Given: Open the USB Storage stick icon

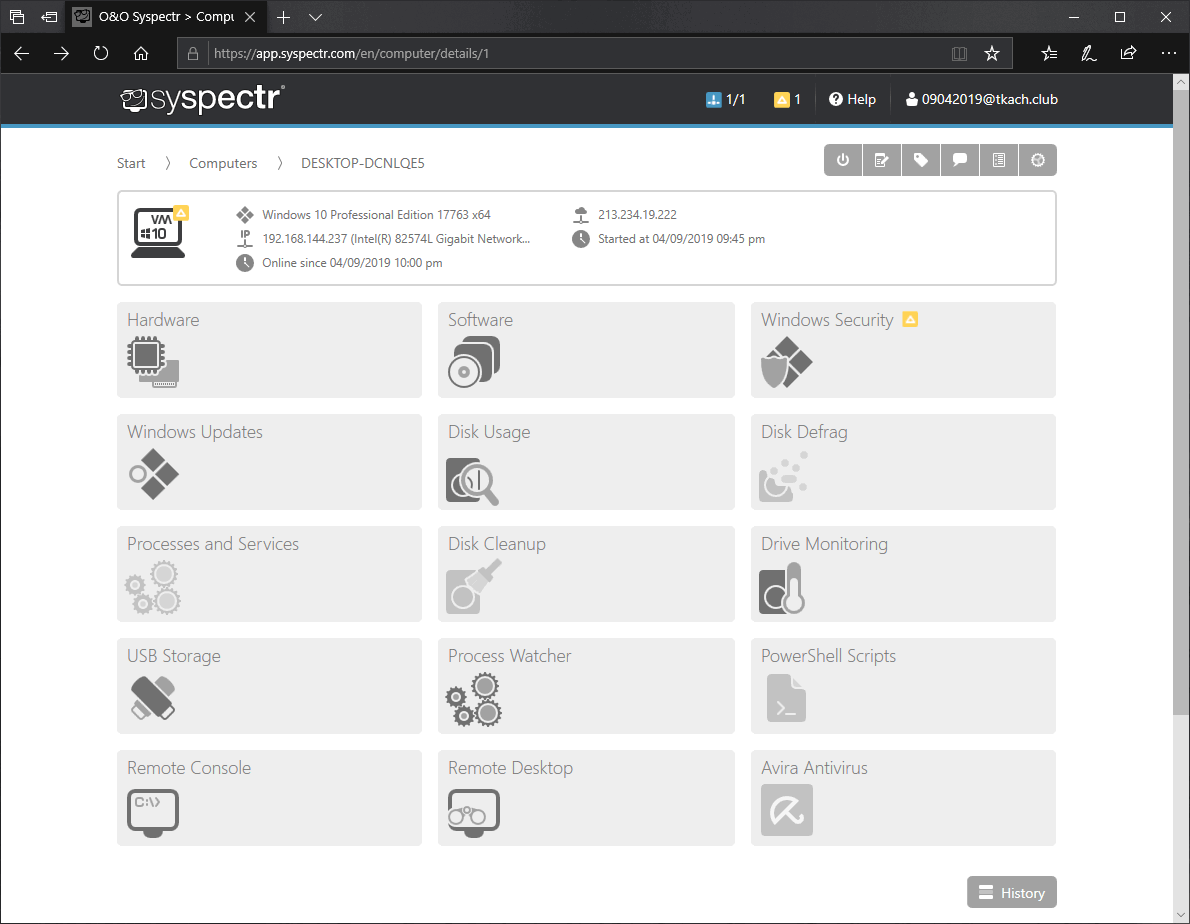Looking at the screenshot, I should (x=153, y=697).
